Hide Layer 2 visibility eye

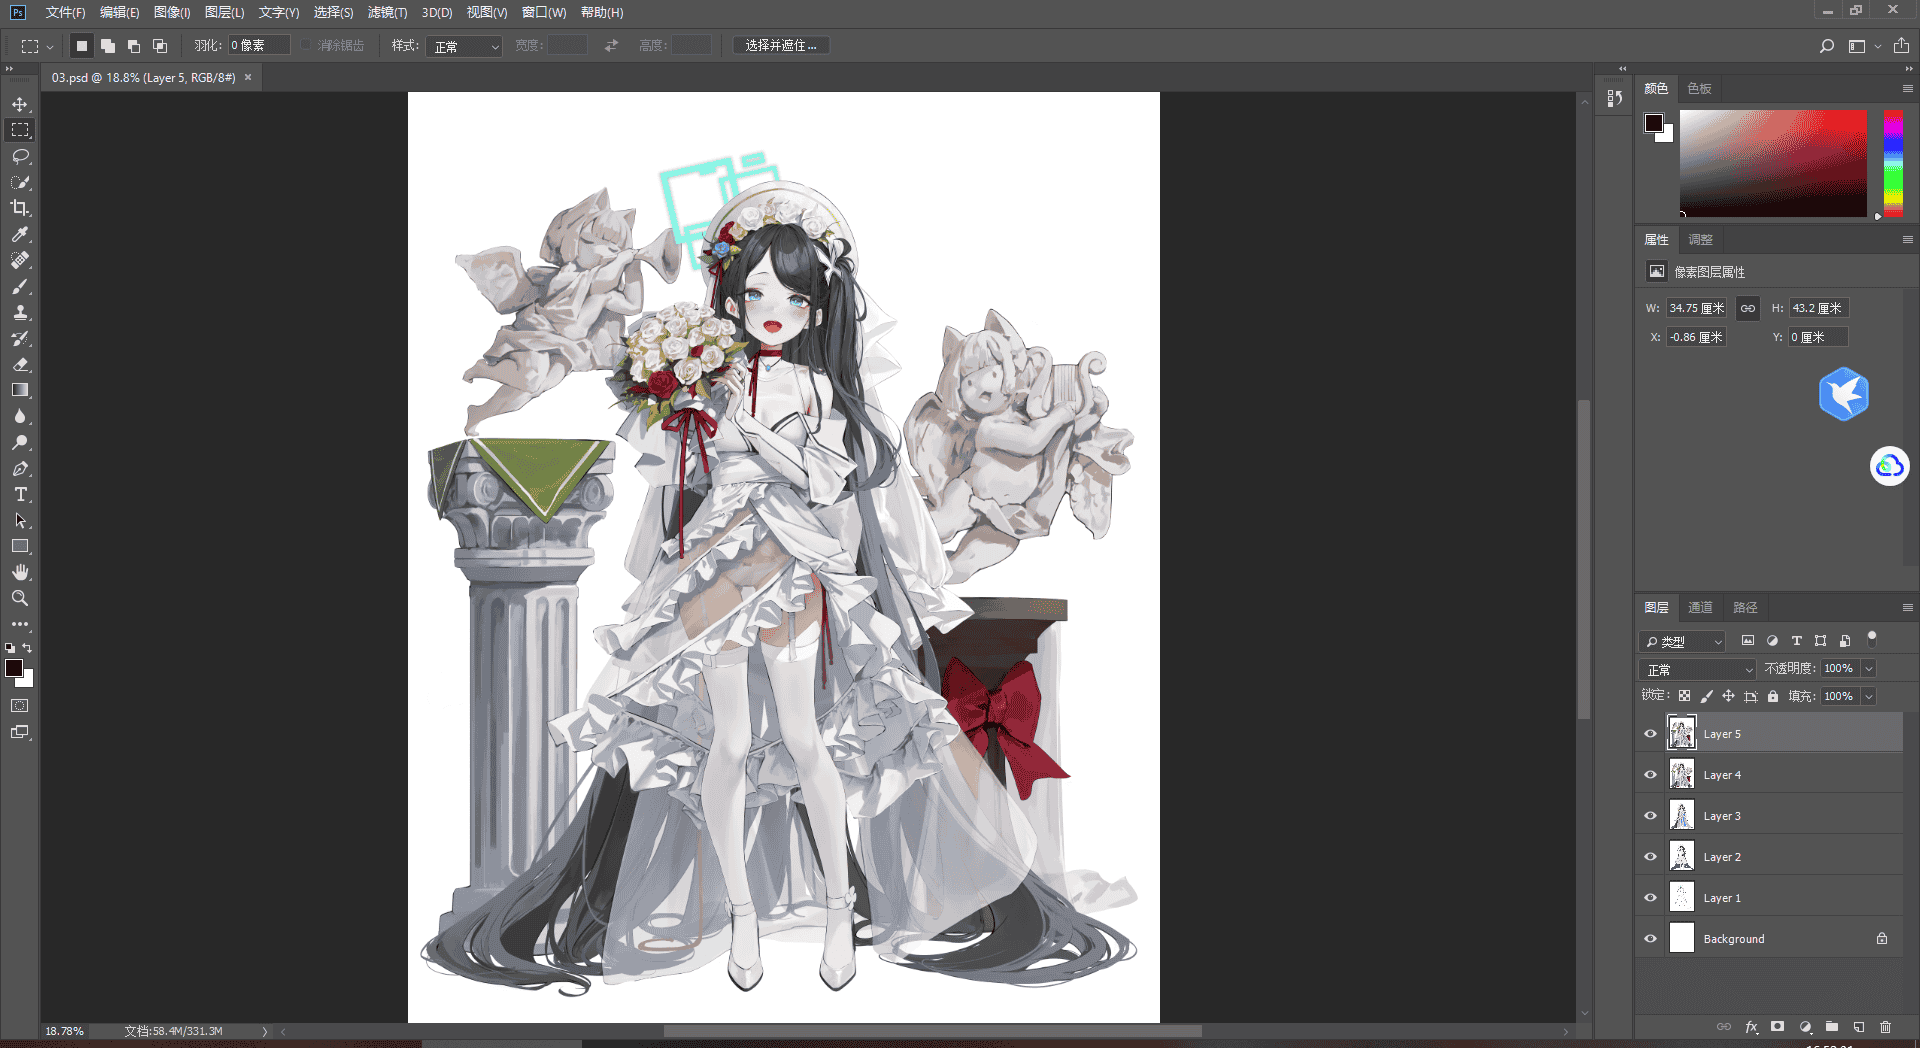click(1651, 856)
